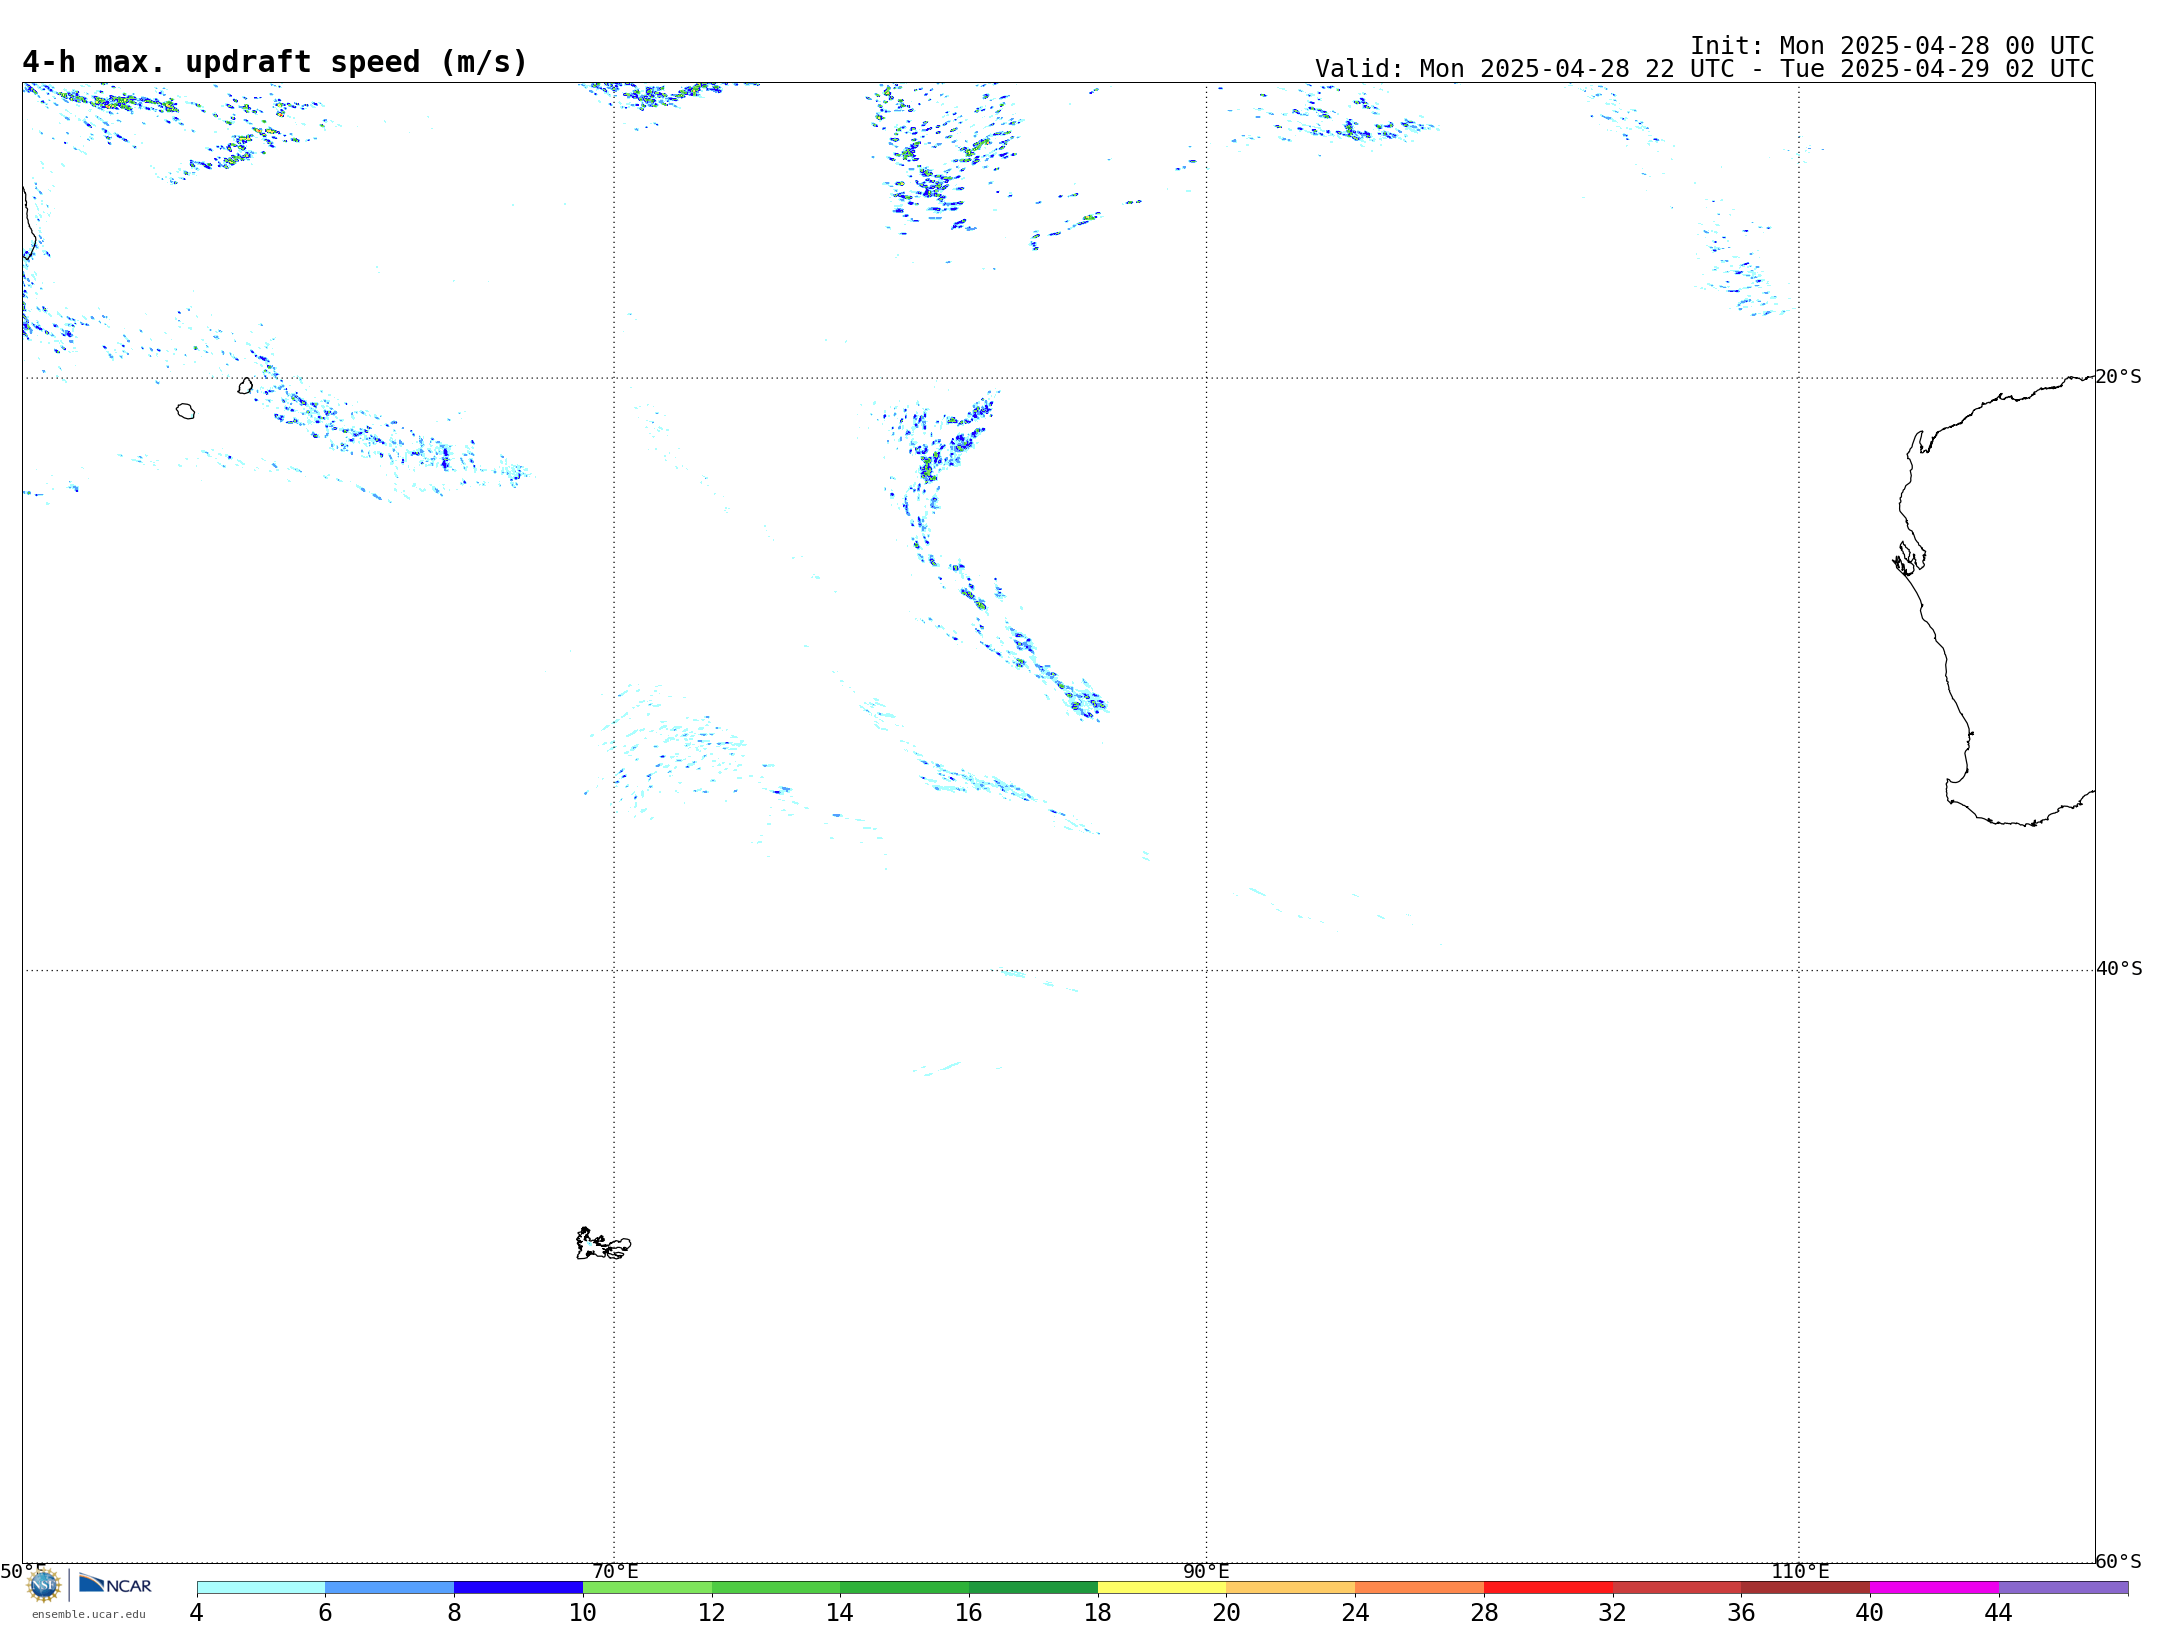Click the Init: Mon 2025-04-28 00 UTC text

coord(1892,46)
